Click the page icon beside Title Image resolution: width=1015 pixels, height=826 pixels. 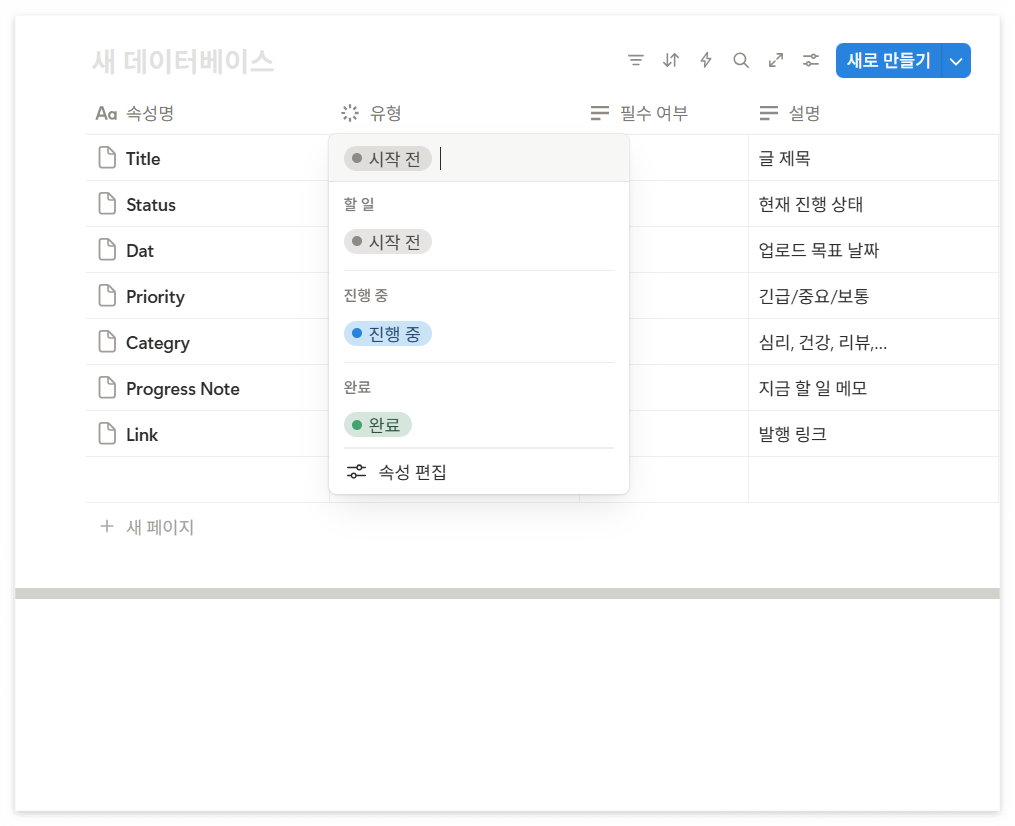[107, 157]
